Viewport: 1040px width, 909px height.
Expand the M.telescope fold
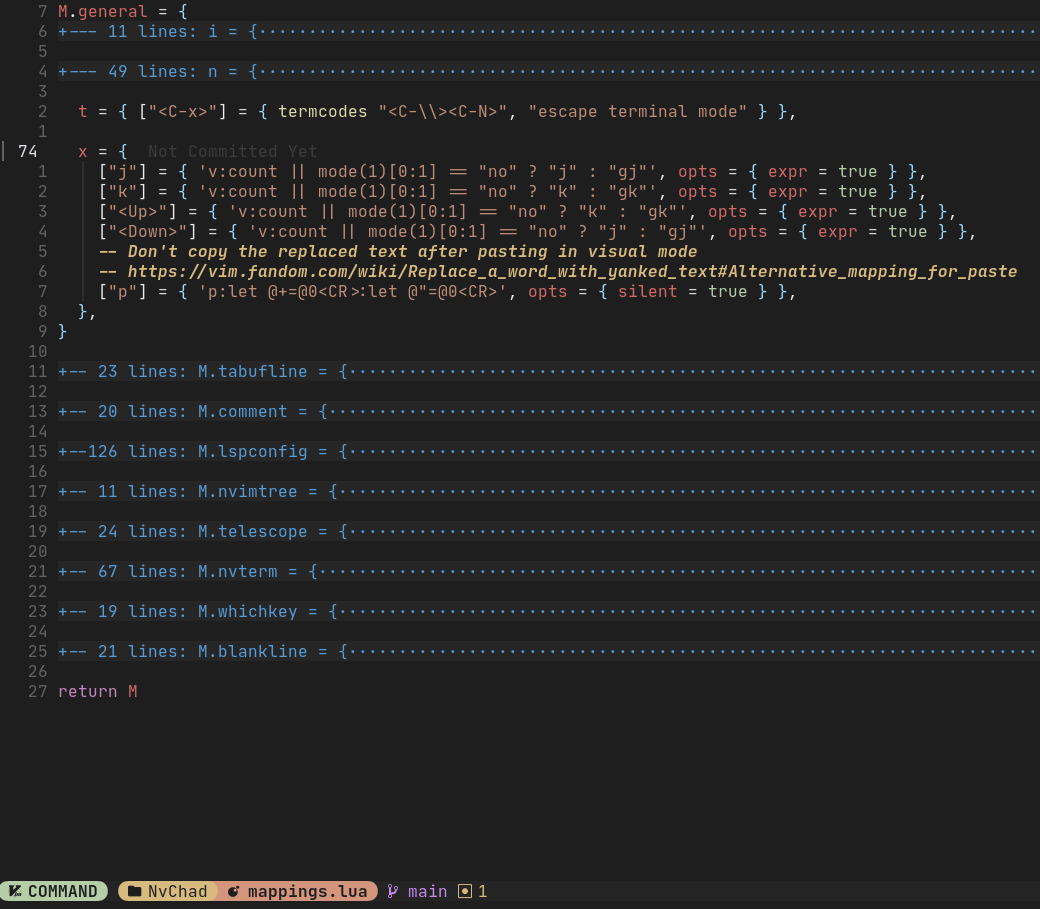(548, 531)
